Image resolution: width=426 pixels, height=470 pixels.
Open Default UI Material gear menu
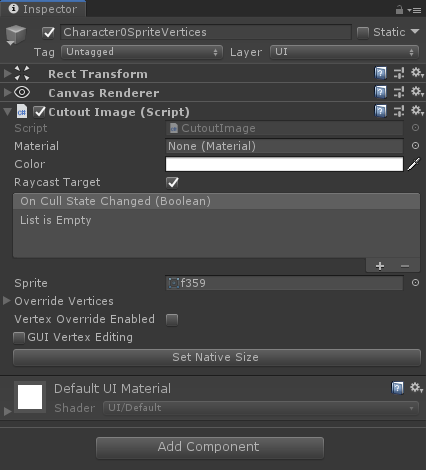pos(417,388)
